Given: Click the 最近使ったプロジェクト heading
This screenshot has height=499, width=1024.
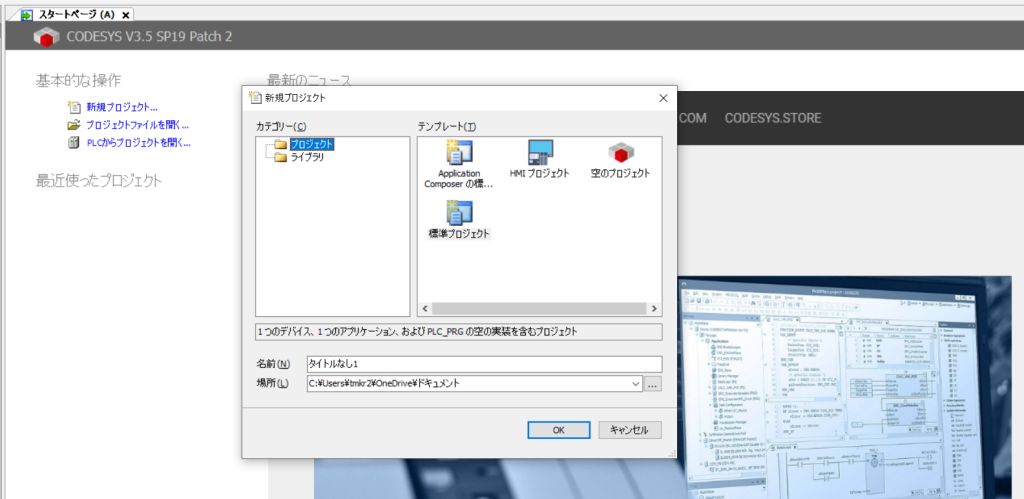Looking at the screenshot, I should [99, 180].
